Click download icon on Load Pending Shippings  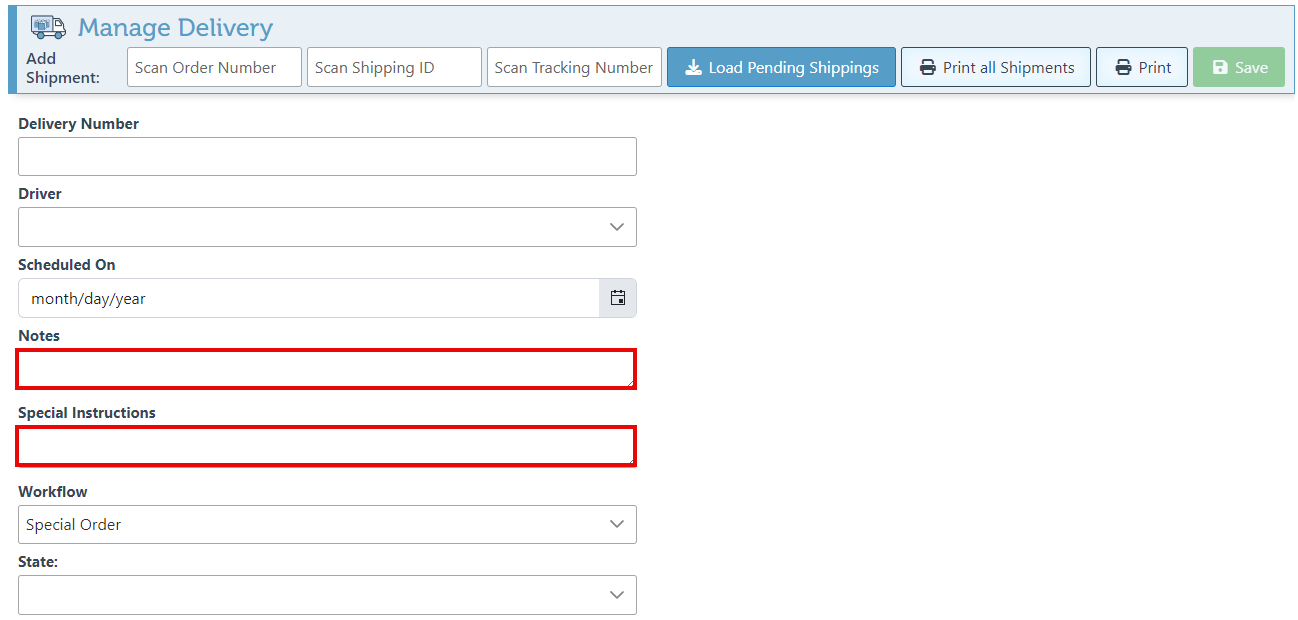coord(693,68)
